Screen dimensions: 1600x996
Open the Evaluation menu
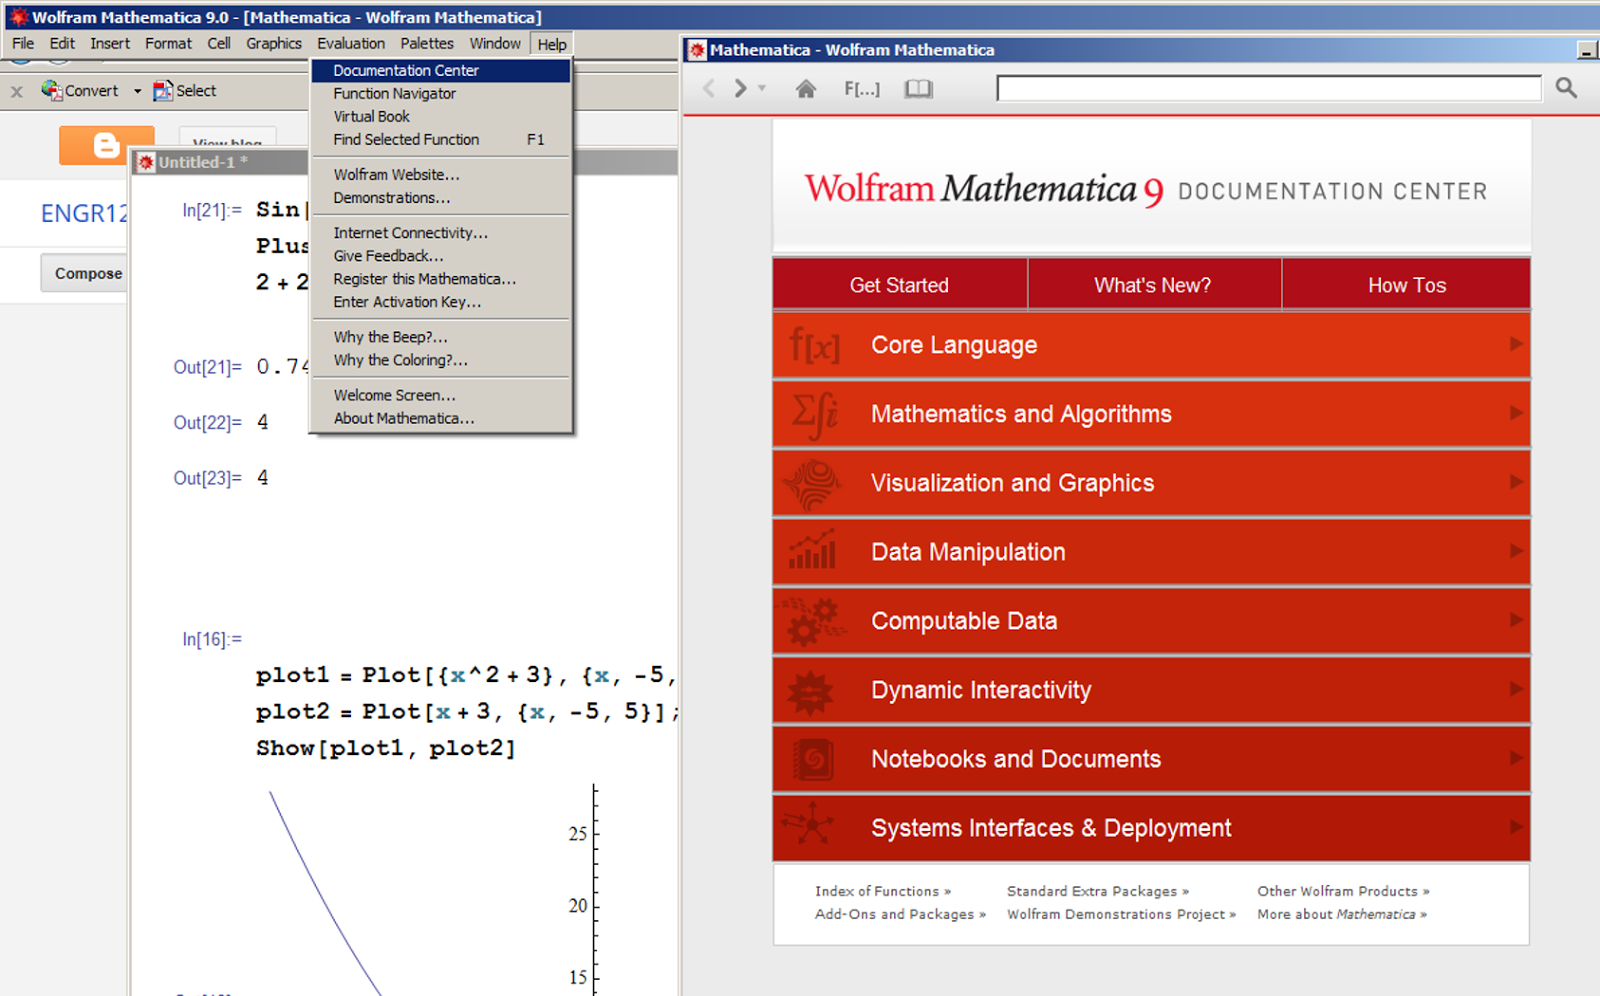pyautogui.click(x=351, y=43)
